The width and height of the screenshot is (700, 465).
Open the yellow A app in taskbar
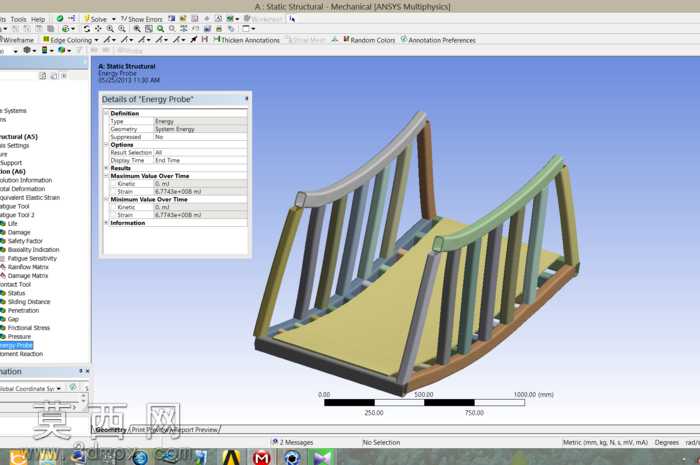click(231, 457)
